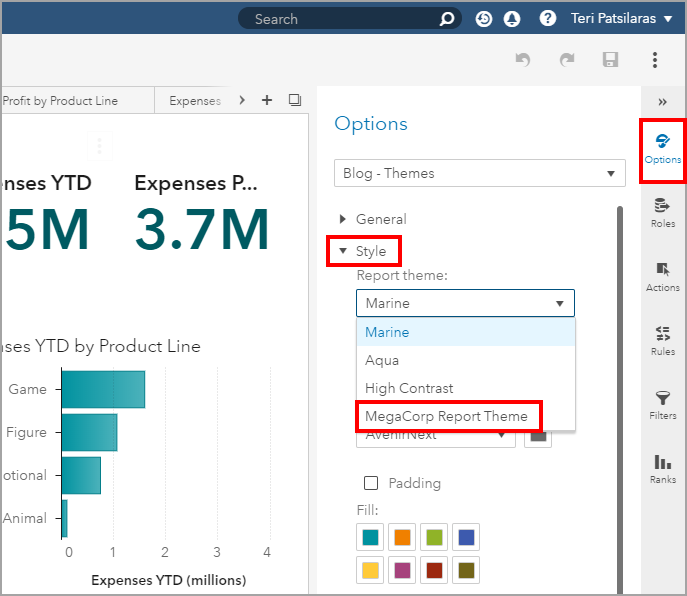Open the Actions pane icon
Image resolution: width=687 pixels, height=596 pixels.
coord(662,276)
